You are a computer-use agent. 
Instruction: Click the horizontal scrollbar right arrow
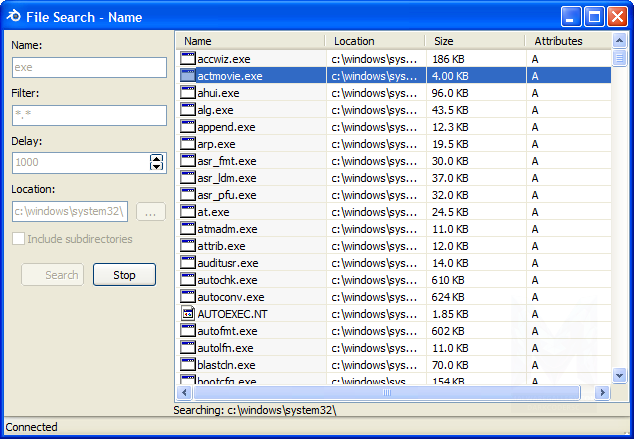click(x=603, y=393)
